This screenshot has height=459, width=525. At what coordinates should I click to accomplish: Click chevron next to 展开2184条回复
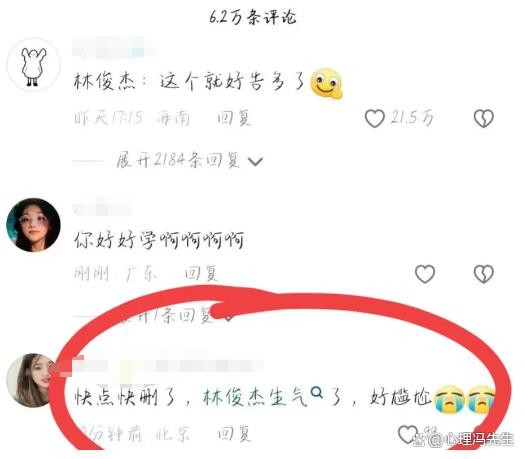(255, 161)
